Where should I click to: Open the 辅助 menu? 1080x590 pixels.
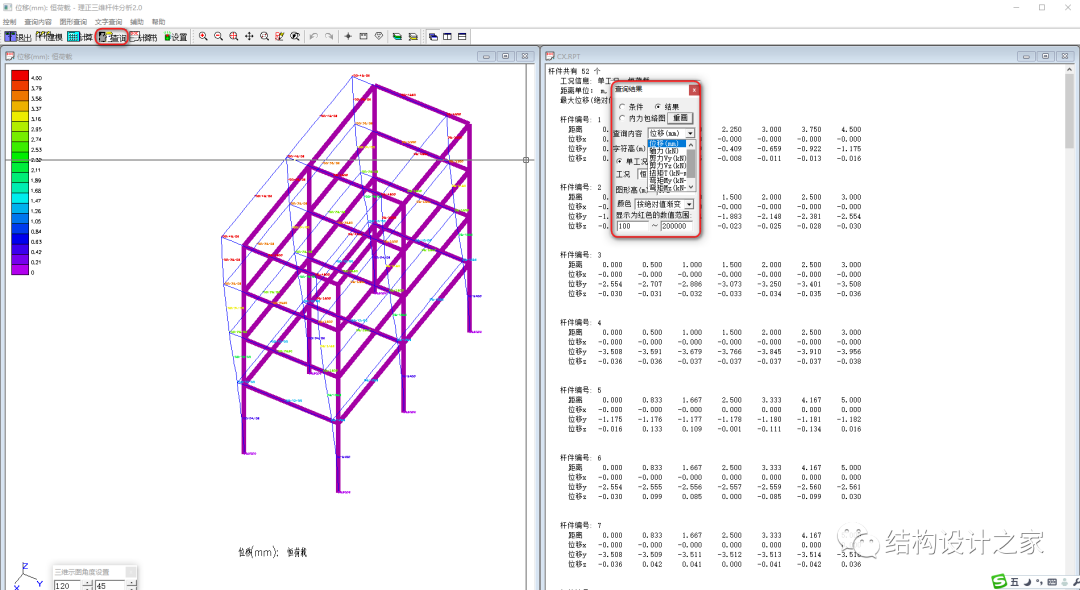136,22
